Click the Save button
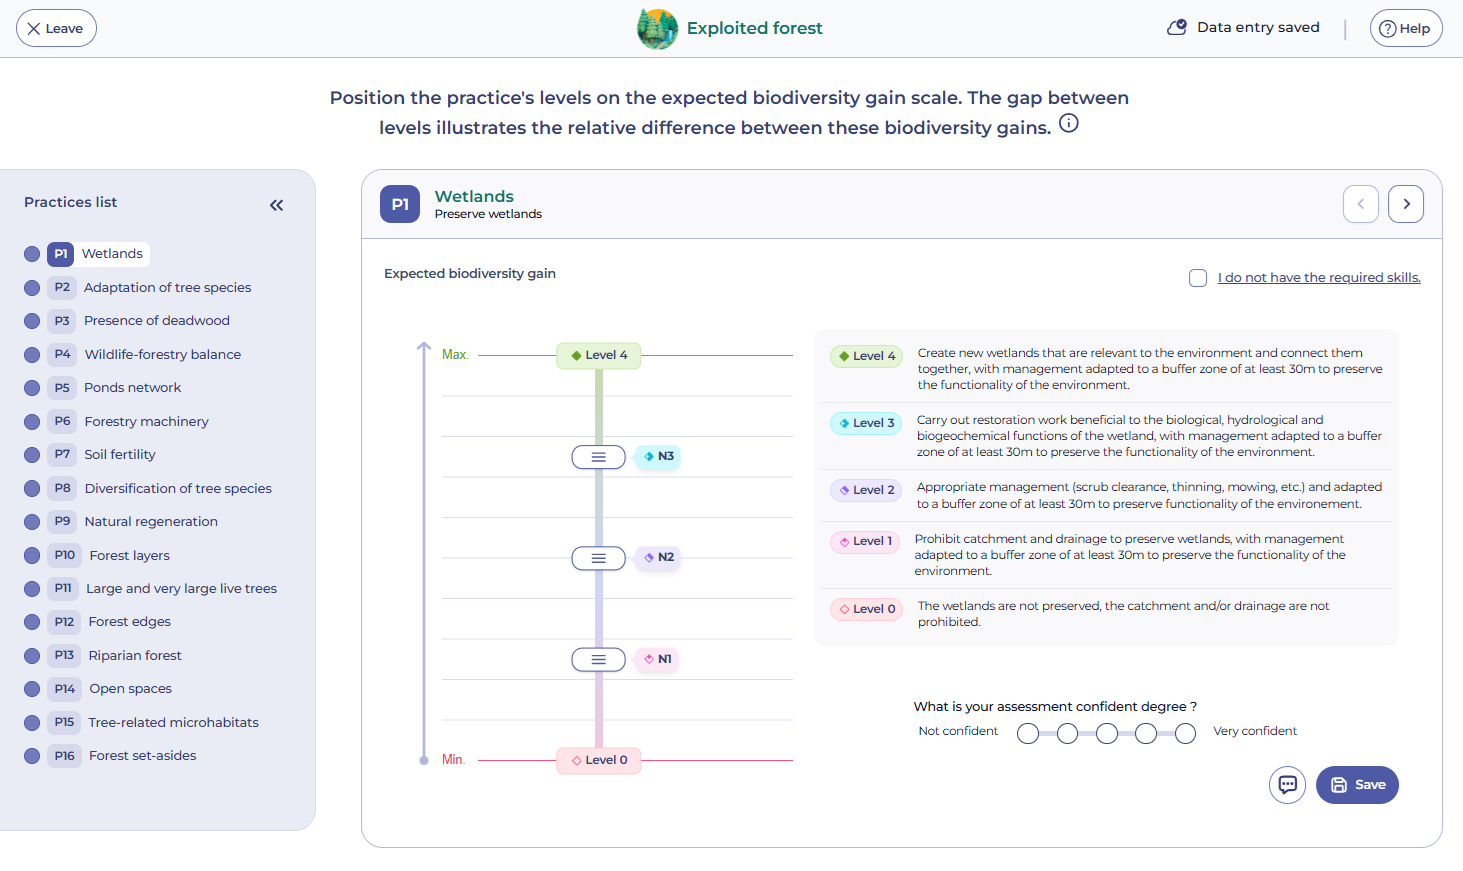The width and height of the screenshot is (1463, 871). pyautogui.click(x=1357, y=785)
